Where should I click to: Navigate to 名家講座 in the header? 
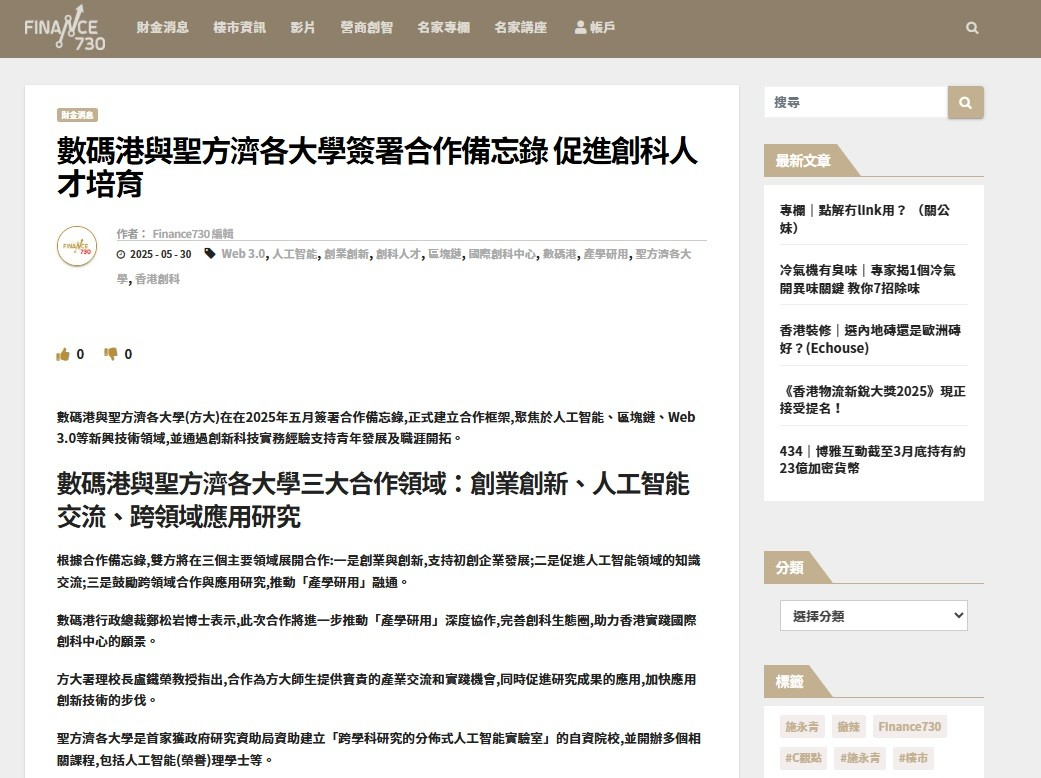(x=520, y=28)
